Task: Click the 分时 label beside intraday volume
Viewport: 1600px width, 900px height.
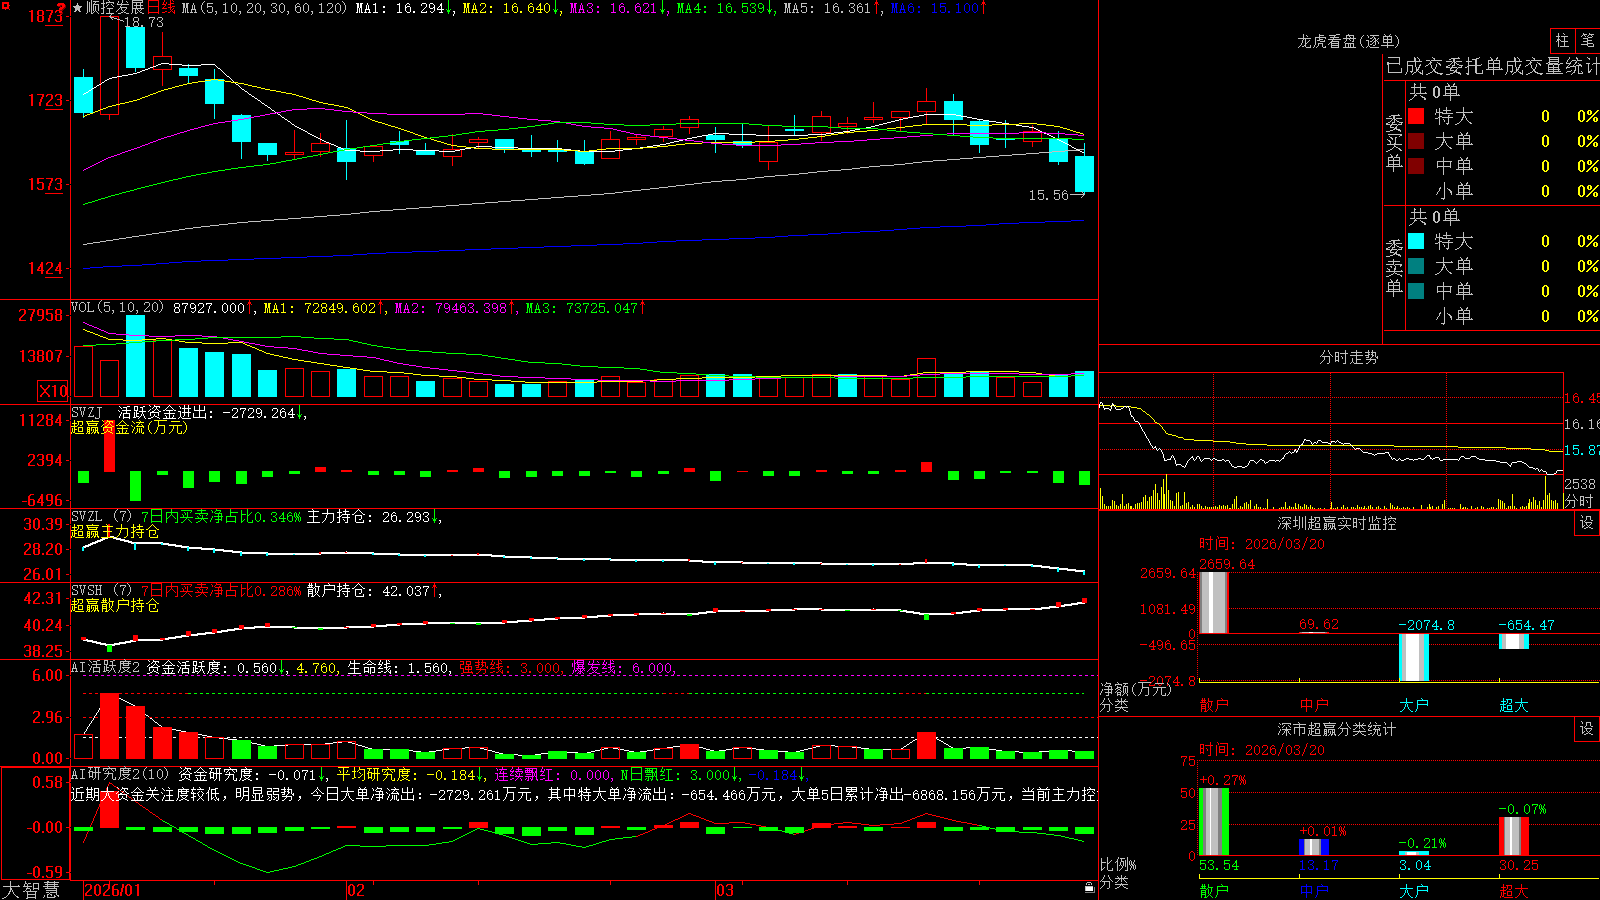Action: point(1579,501)
